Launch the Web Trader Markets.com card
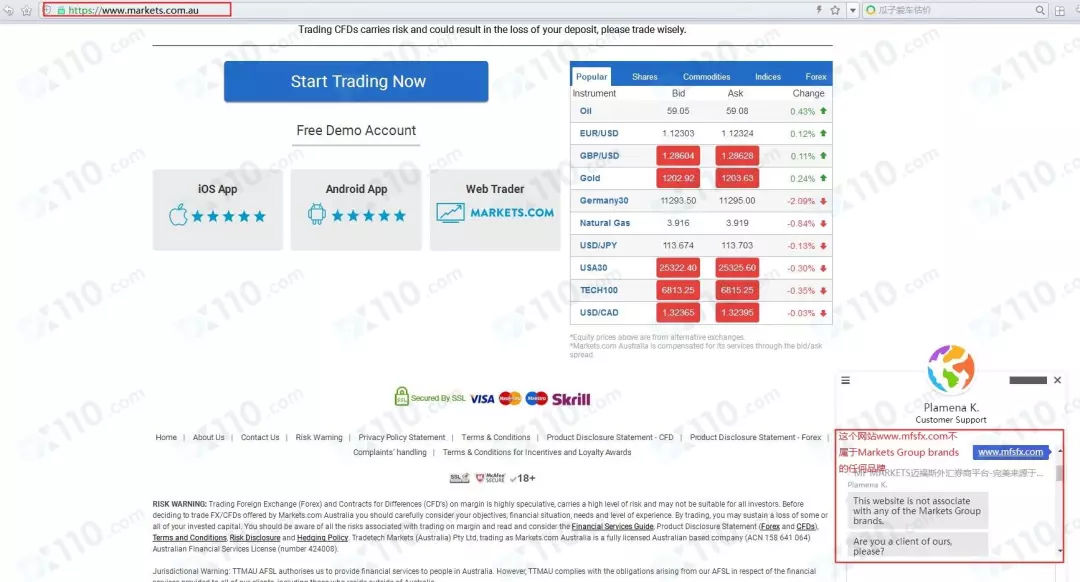 (x=495, y=209)
